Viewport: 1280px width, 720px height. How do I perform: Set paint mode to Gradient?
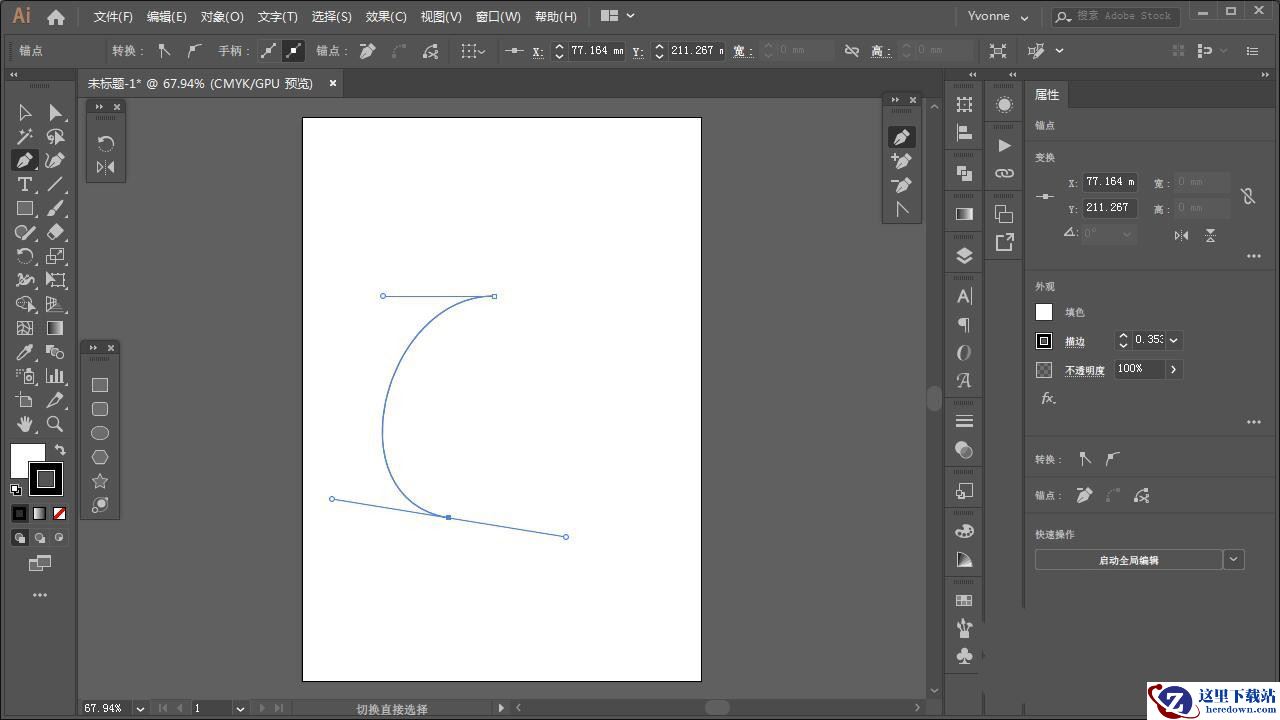39,514
